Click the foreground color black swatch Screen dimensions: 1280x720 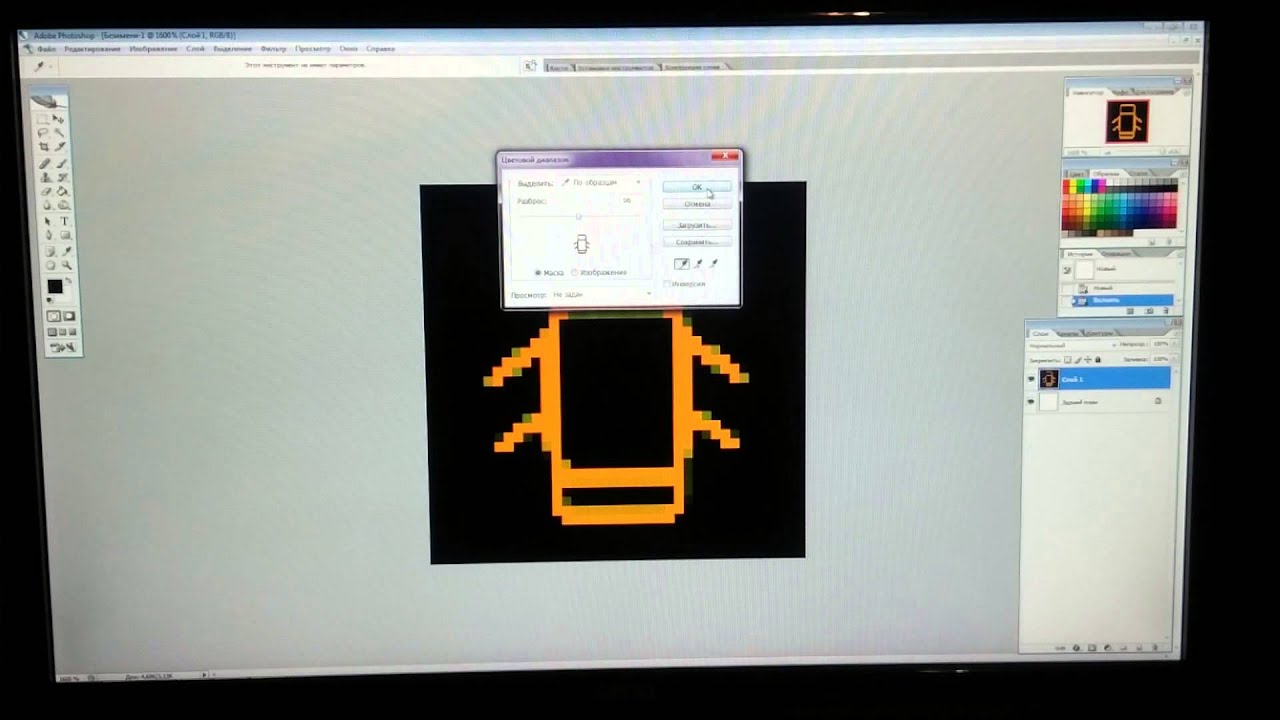tap(54, 286)
